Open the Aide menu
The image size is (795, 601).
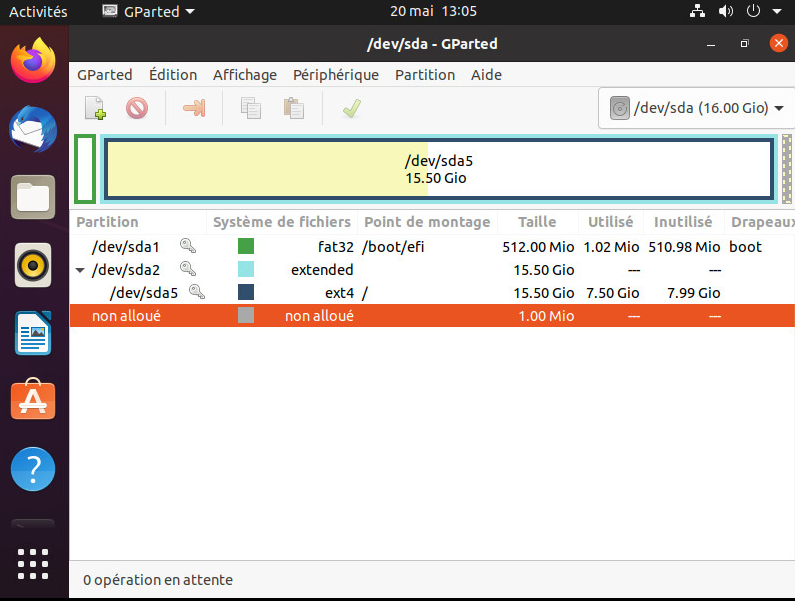click(486, 75)
